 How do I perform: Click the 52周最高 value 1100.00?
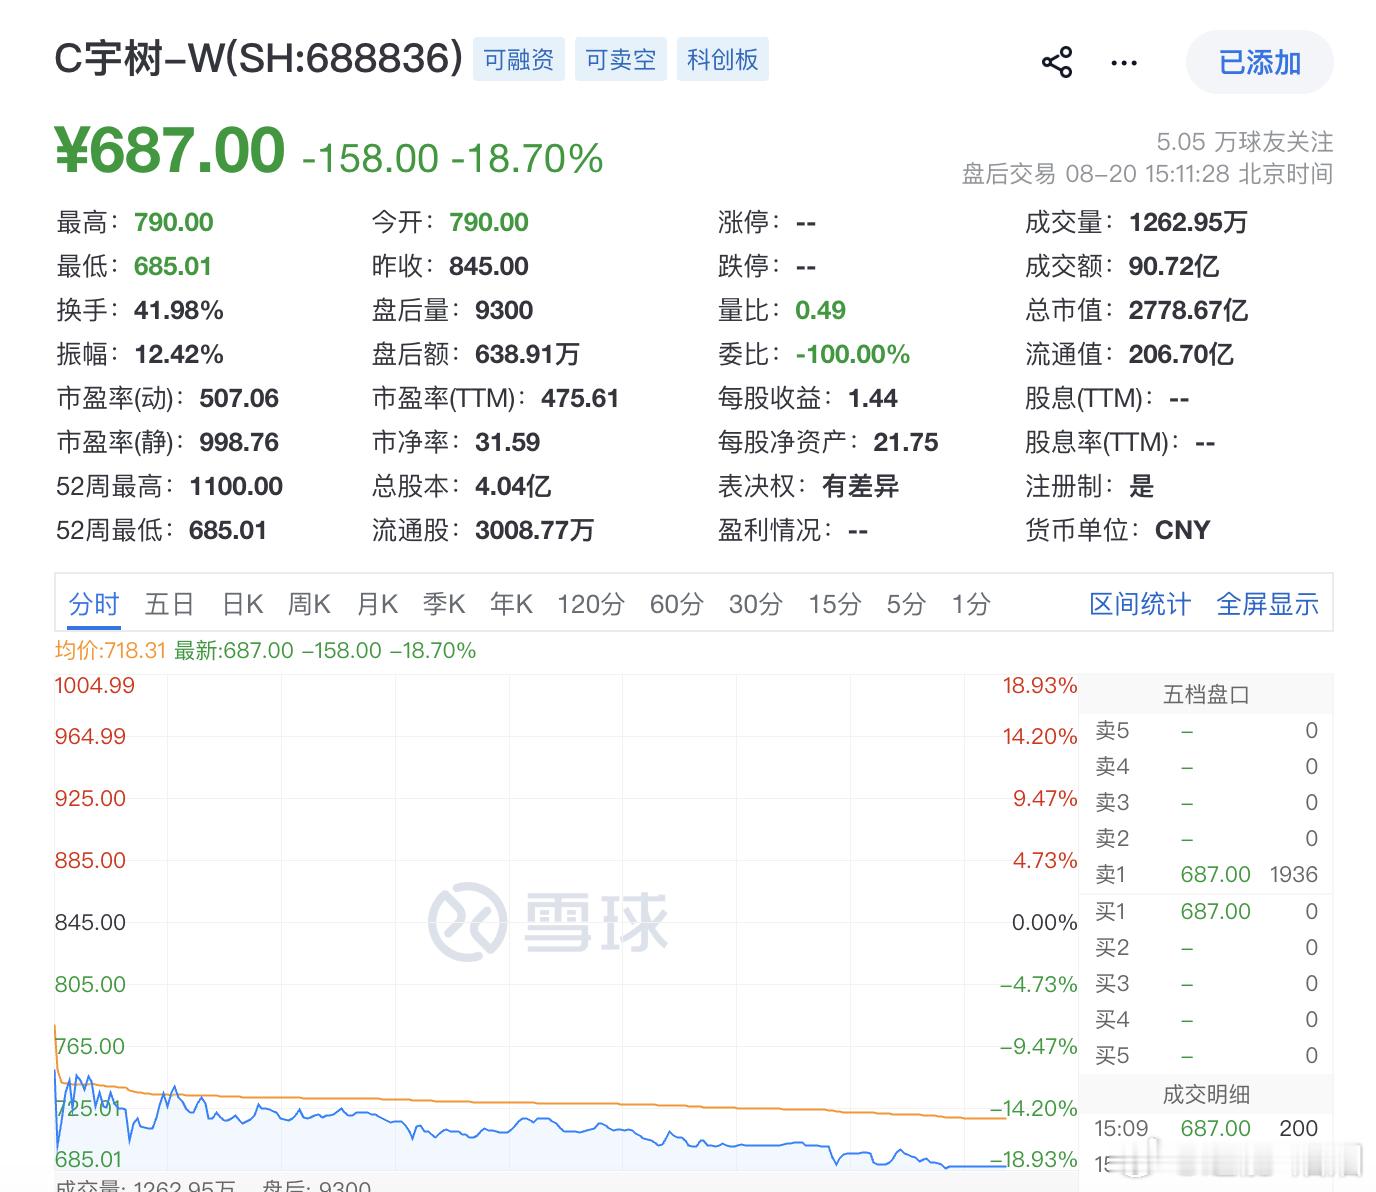(236, 486)
